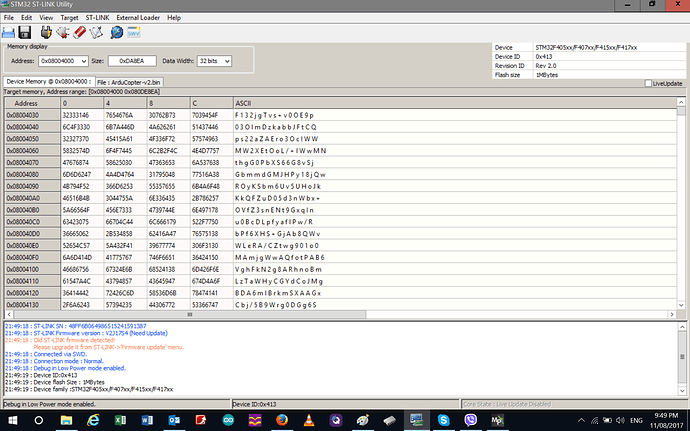The width and height of the screenshot is (690, 431).
Task: Click the blue wrench globe toolbar icon
Action: [x=117, y=33]
